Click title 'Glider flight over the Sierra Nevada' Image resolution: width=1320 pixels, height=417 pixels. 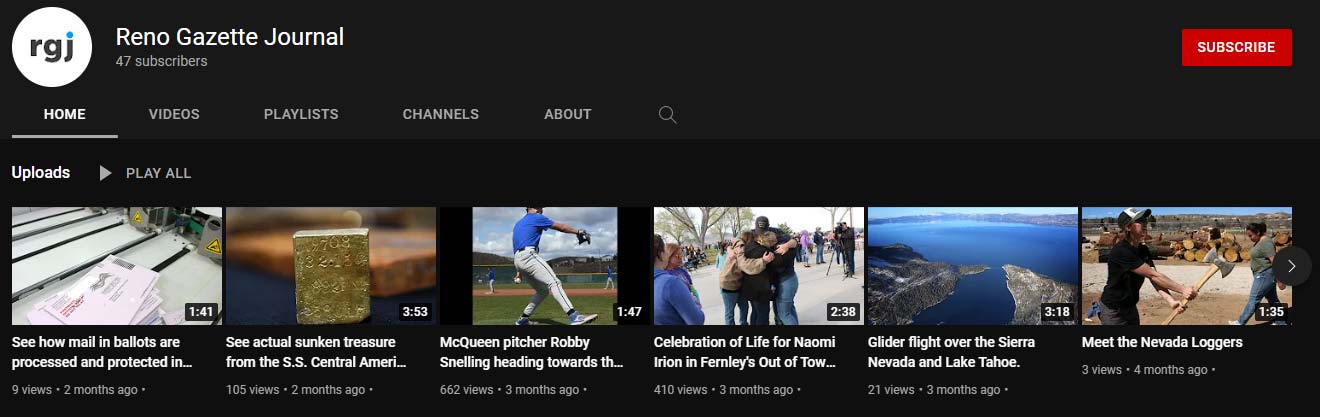(x=951, y=352)
